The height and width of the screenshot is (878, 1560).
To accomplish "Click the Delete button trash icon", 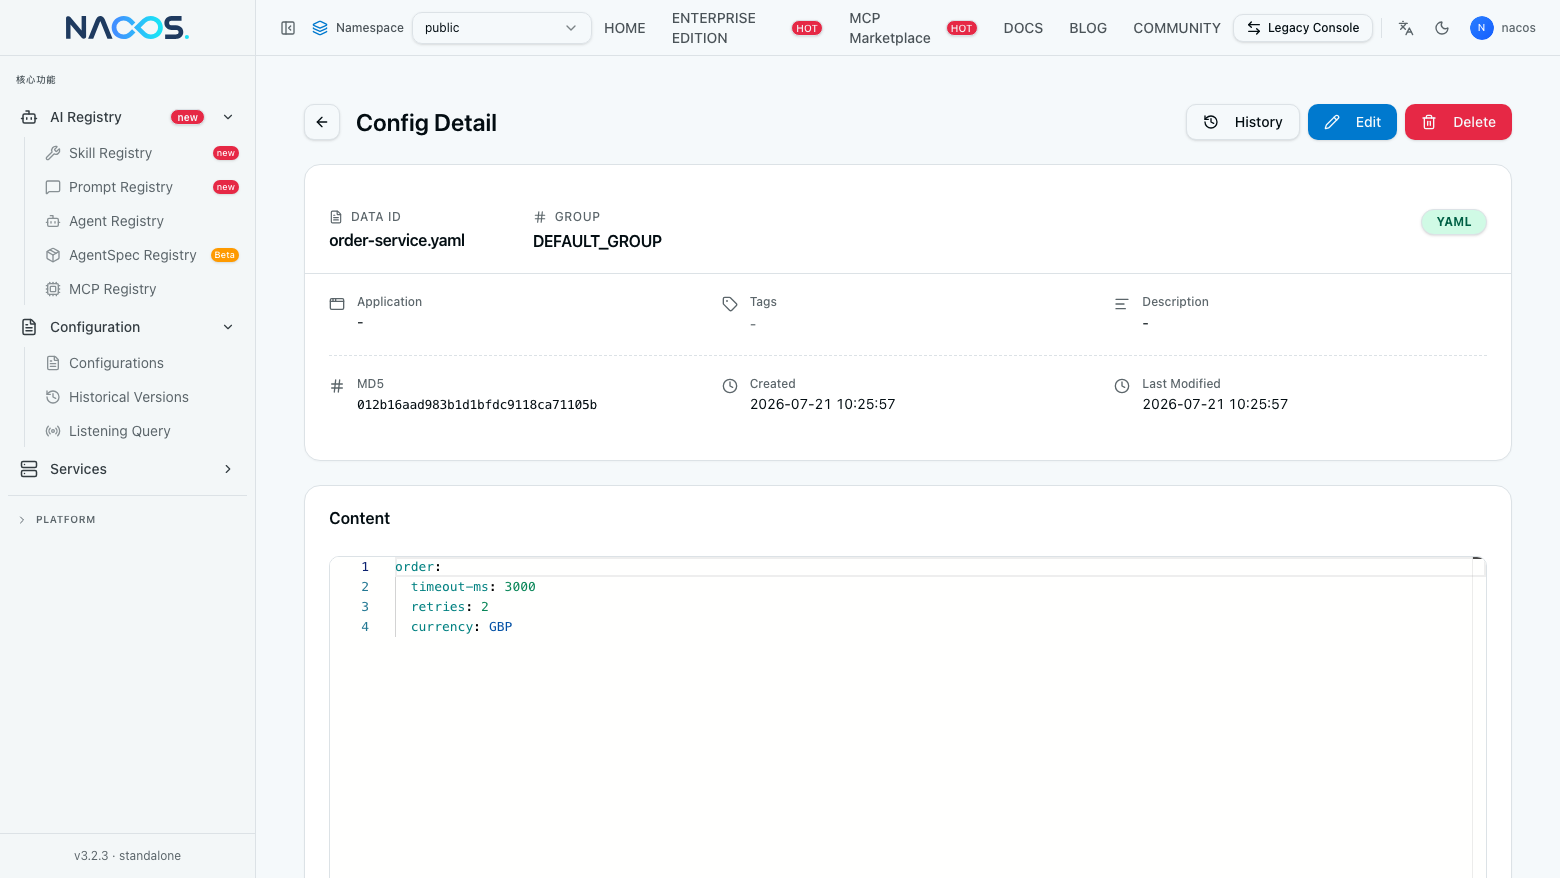I will 1429,122.
